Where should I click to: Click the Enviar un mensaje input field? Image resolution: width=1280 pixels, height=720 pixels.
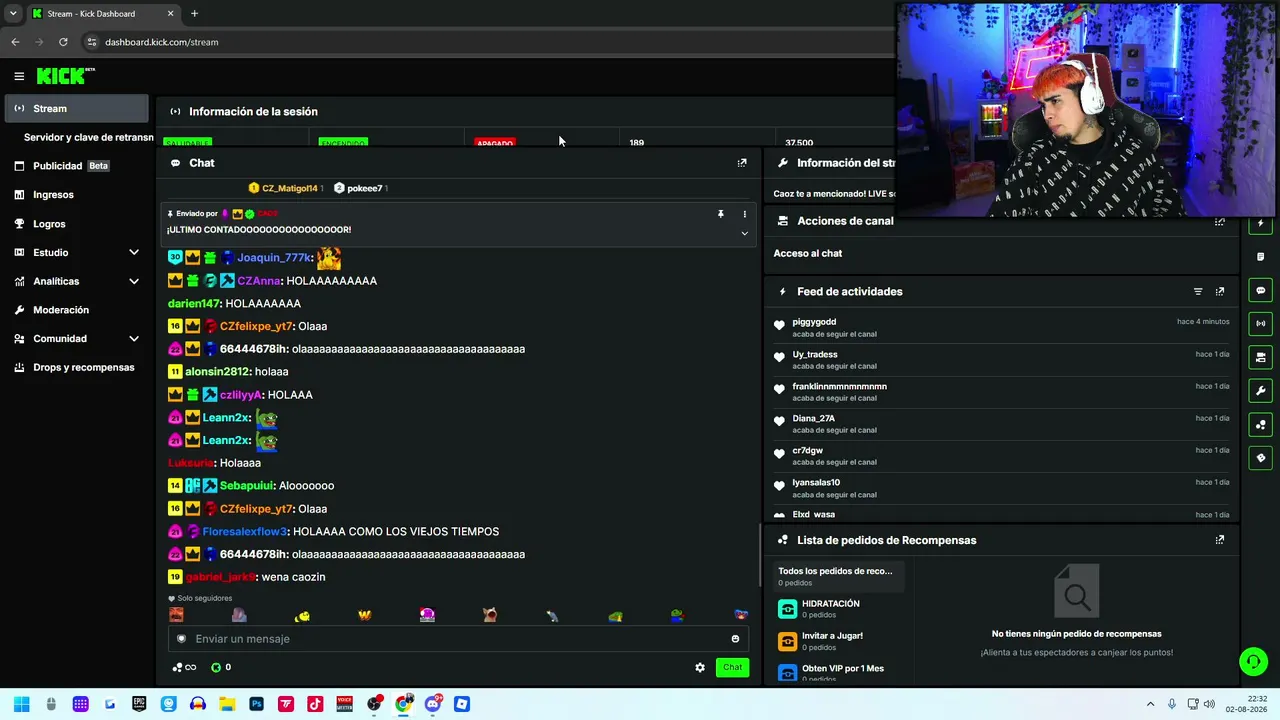(x=459, y=639)
